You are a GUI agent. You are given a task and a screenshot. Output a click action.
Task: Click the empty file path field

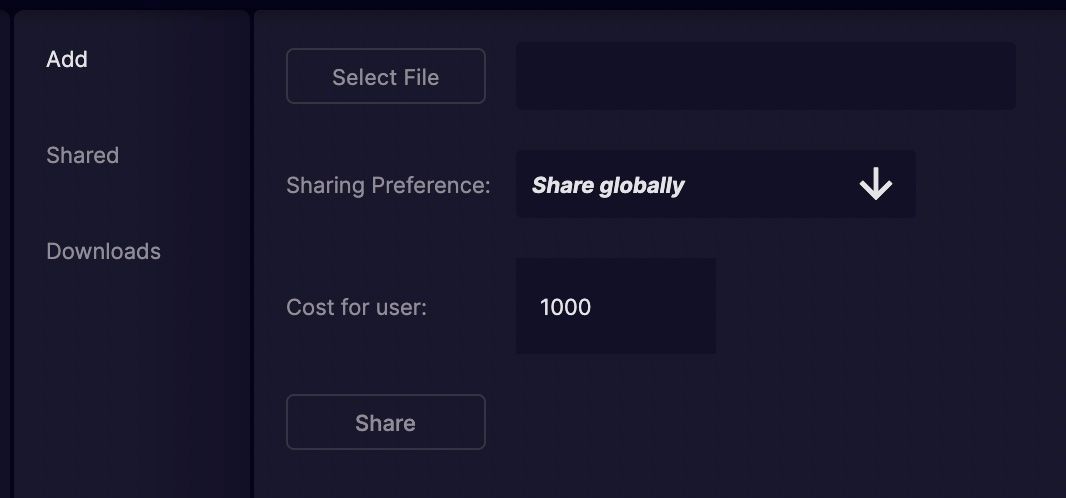(766, 75)
